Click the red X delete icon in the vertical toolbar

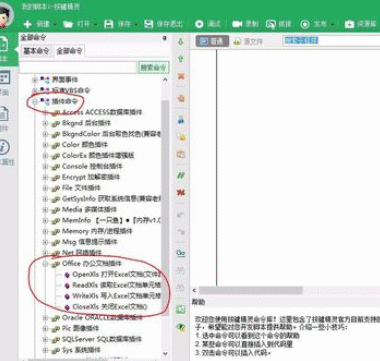[181, 76]
